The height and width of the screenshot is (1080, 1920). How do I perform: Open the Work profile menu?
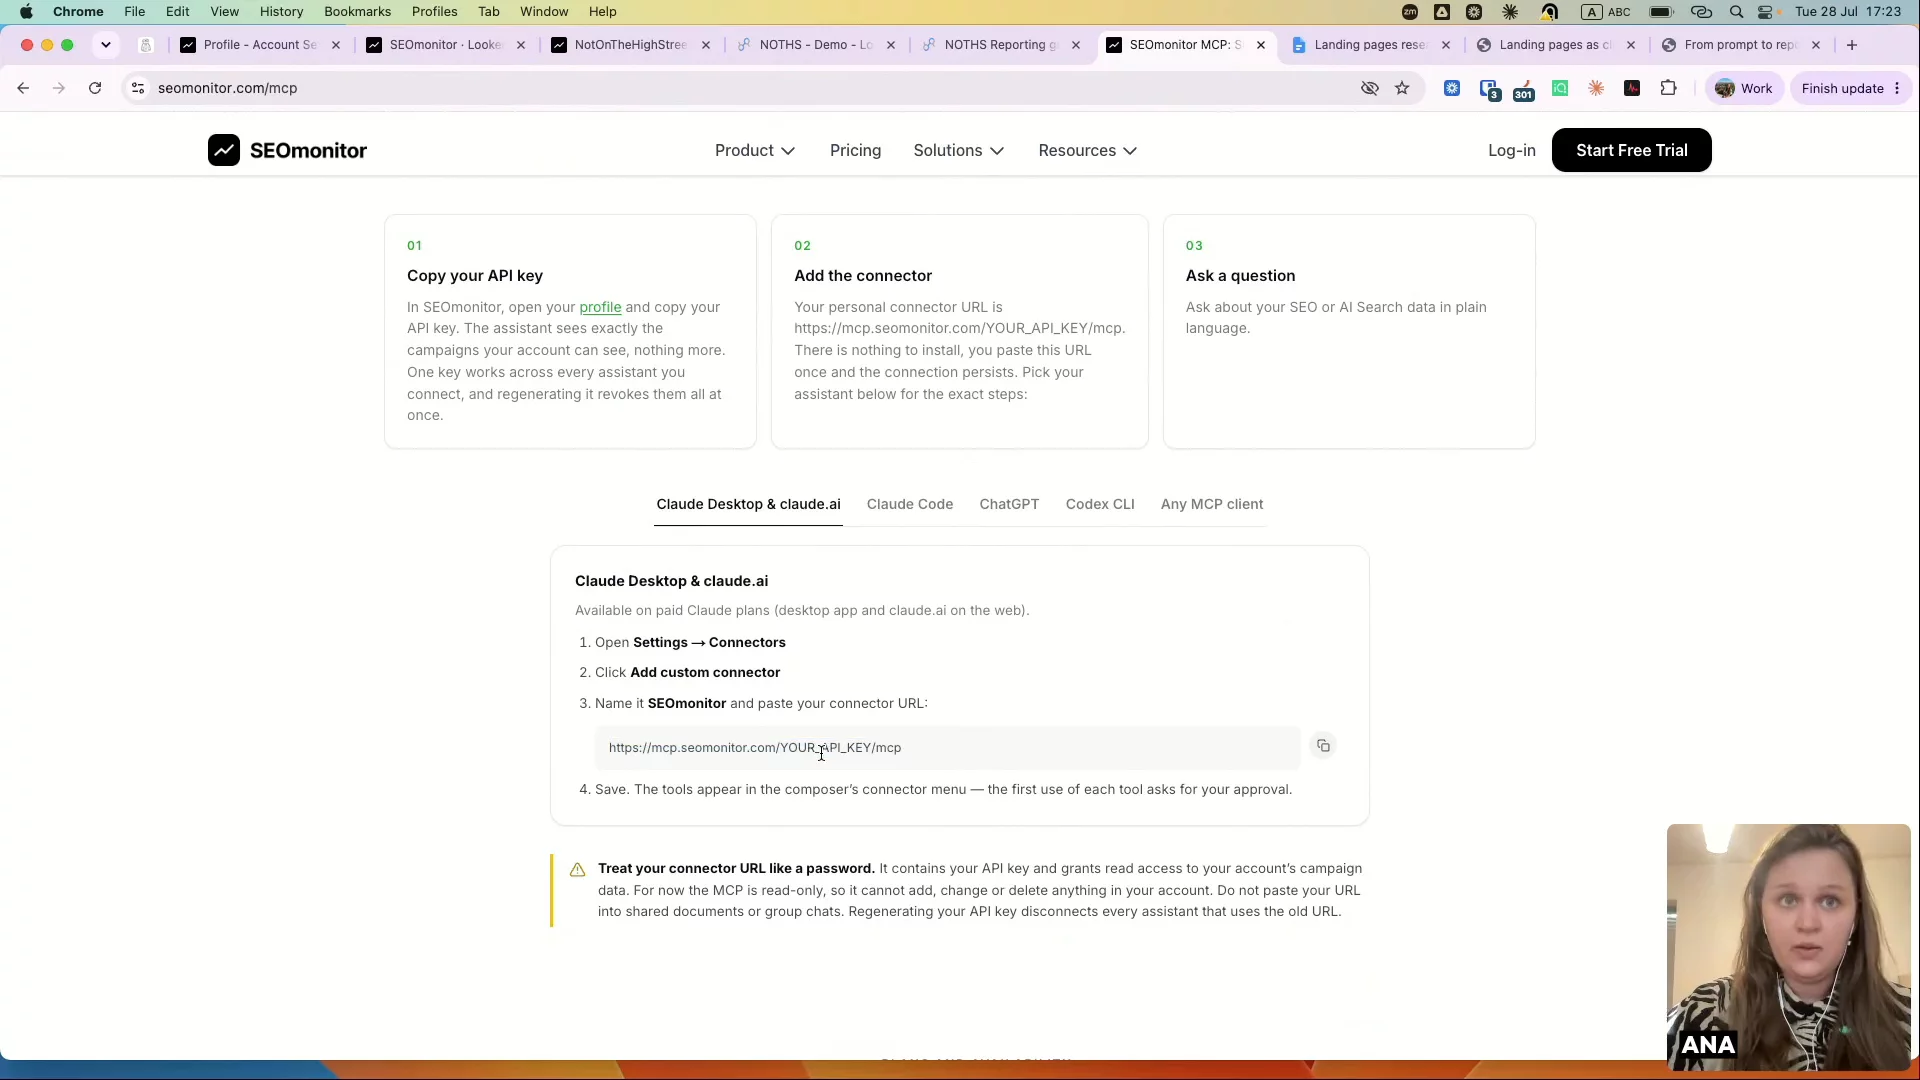tap(1743, 88)
